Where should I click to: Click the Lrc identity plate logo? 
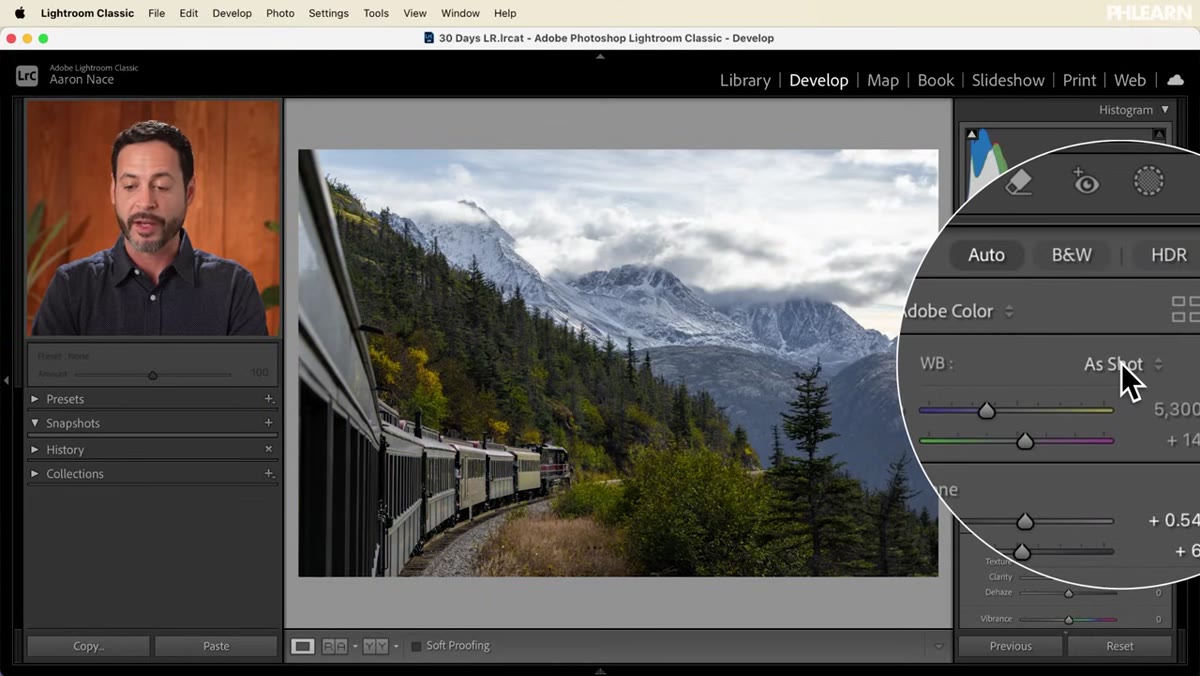pos(27,75)
